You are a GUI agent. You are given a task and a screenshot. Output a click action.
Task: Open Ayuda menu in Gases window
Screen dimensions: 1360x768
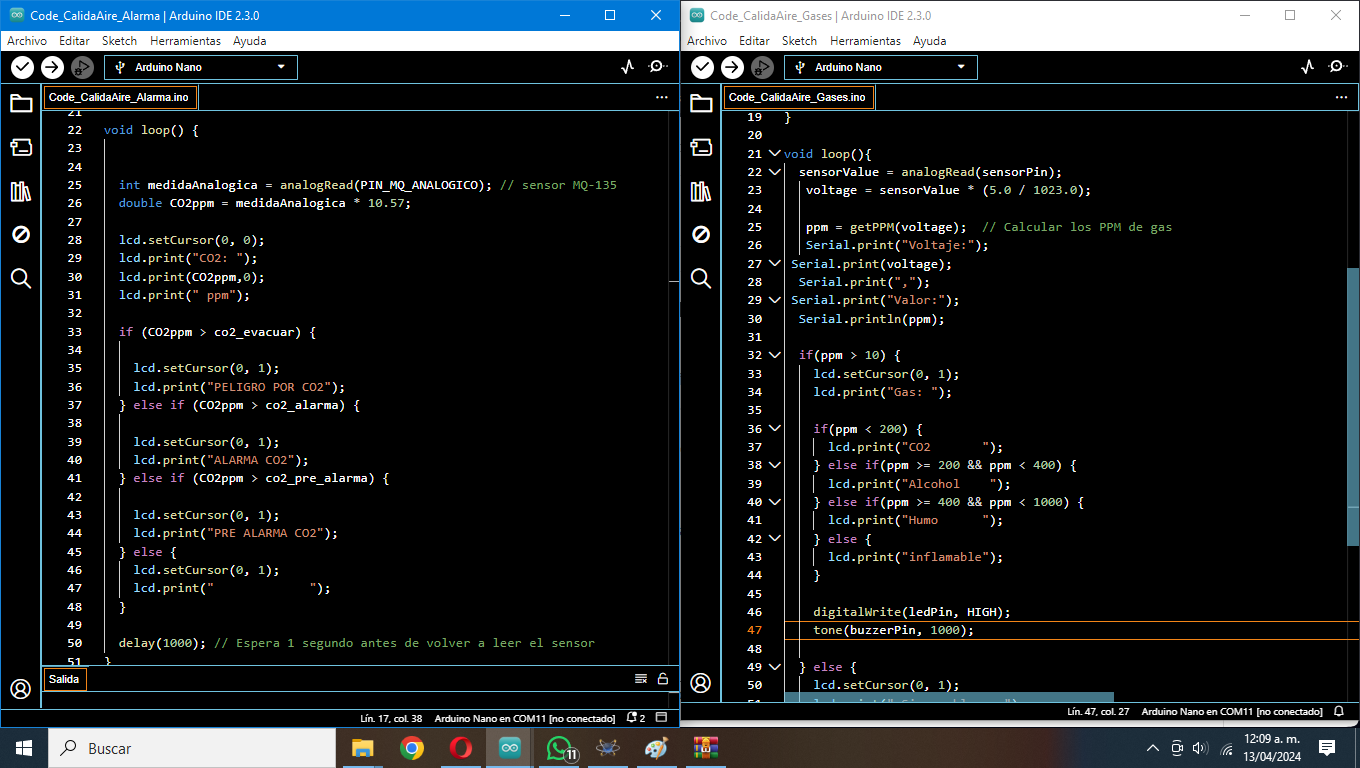(x=929, y=41)
